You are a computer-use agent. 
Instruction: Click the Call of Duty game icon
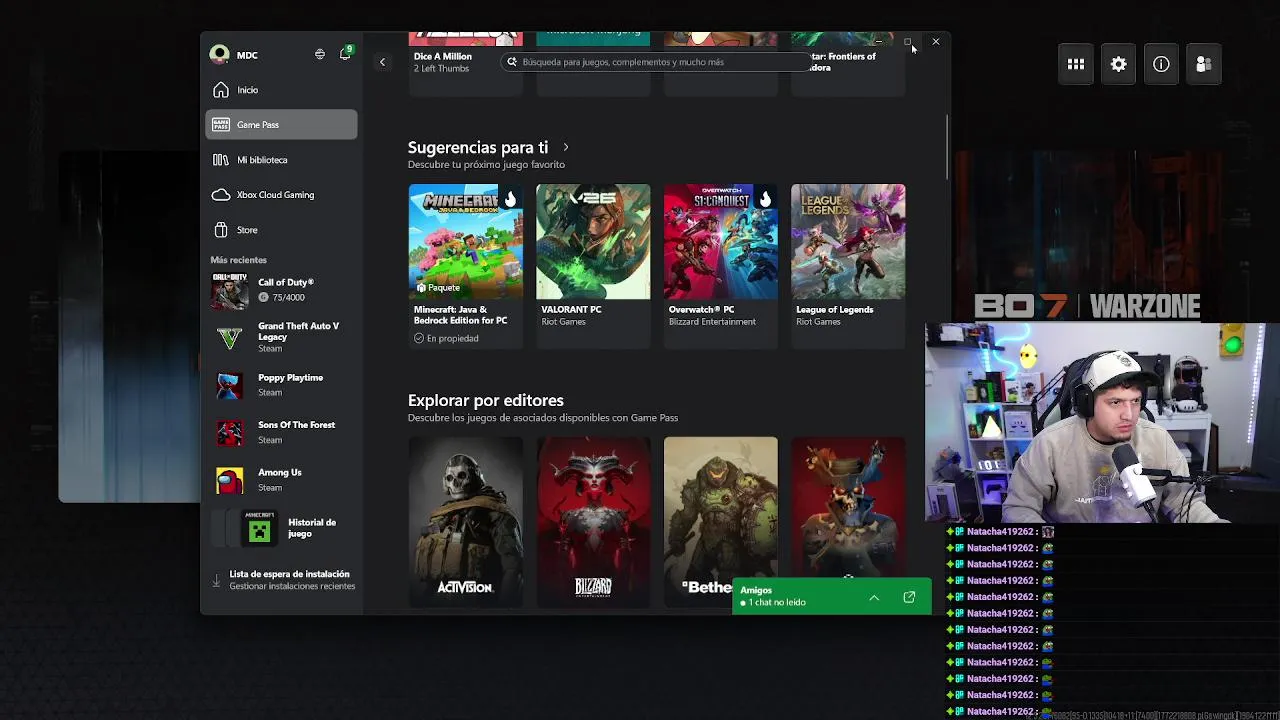[230, 290]
